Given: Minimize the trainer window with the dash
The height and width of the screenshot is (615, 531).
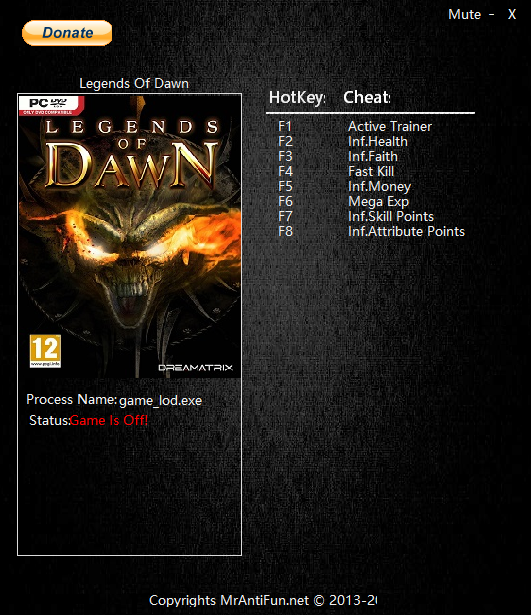Looking at the screenshot, I should [x=491, y=15].
